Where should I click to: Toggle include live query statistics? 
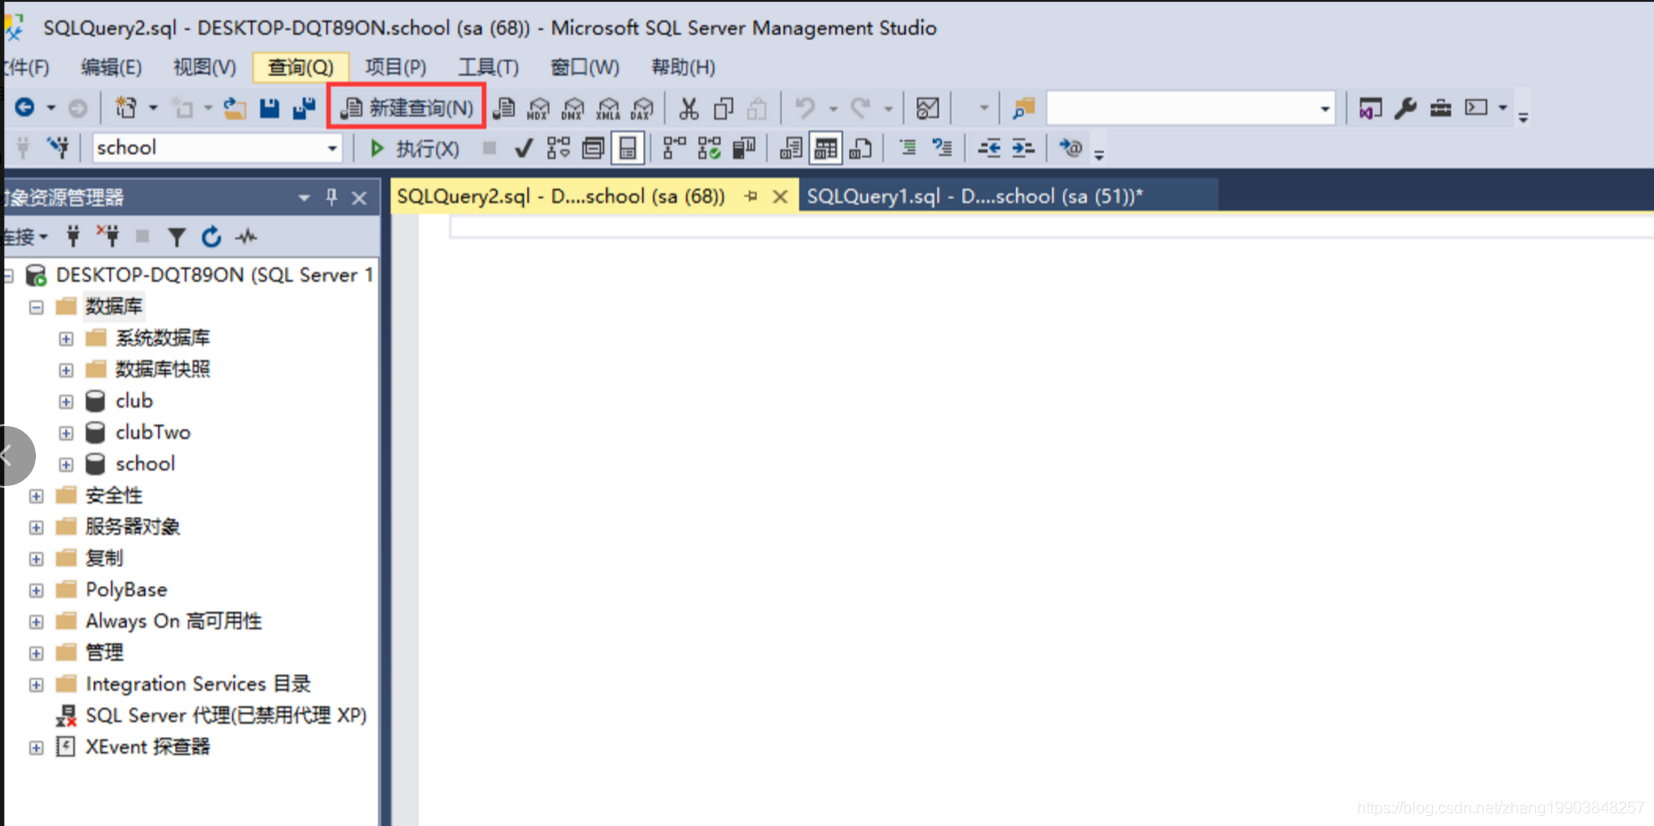(709, 149)
